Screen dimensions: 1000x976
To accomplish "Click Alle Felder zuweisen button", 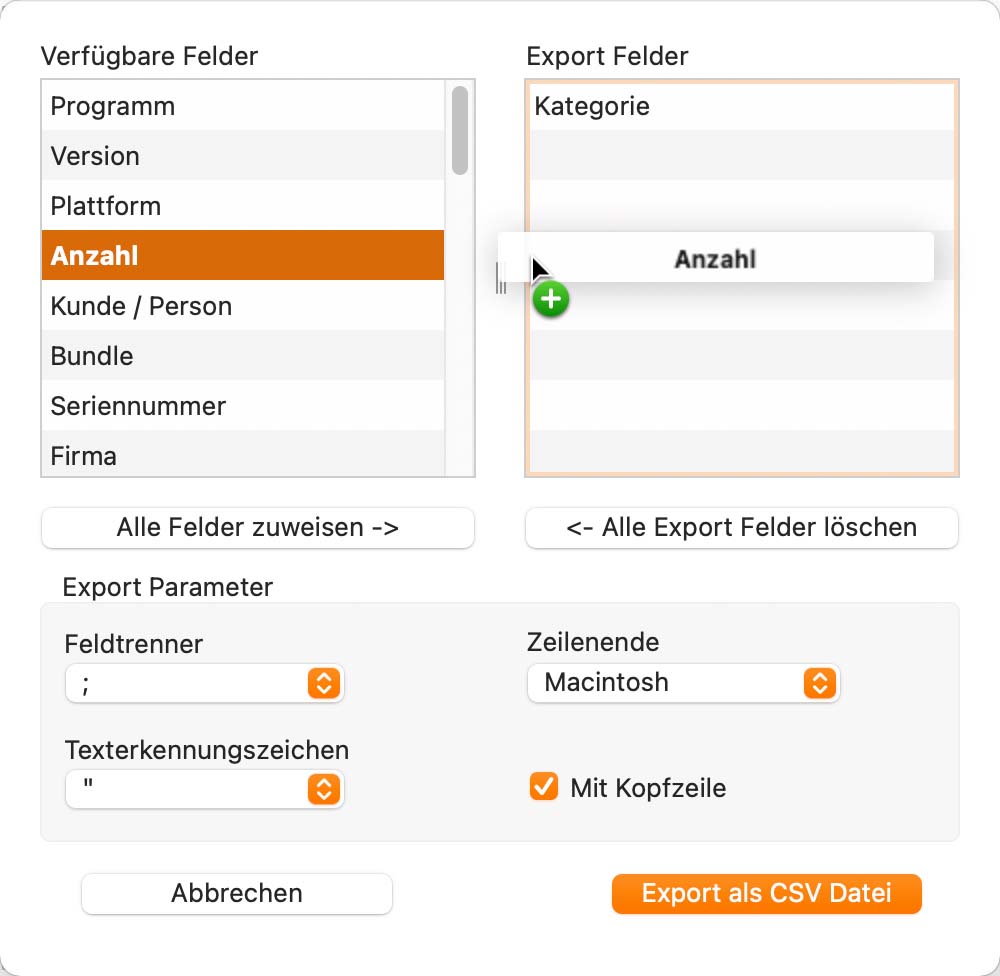I will (x=258, y=528).
